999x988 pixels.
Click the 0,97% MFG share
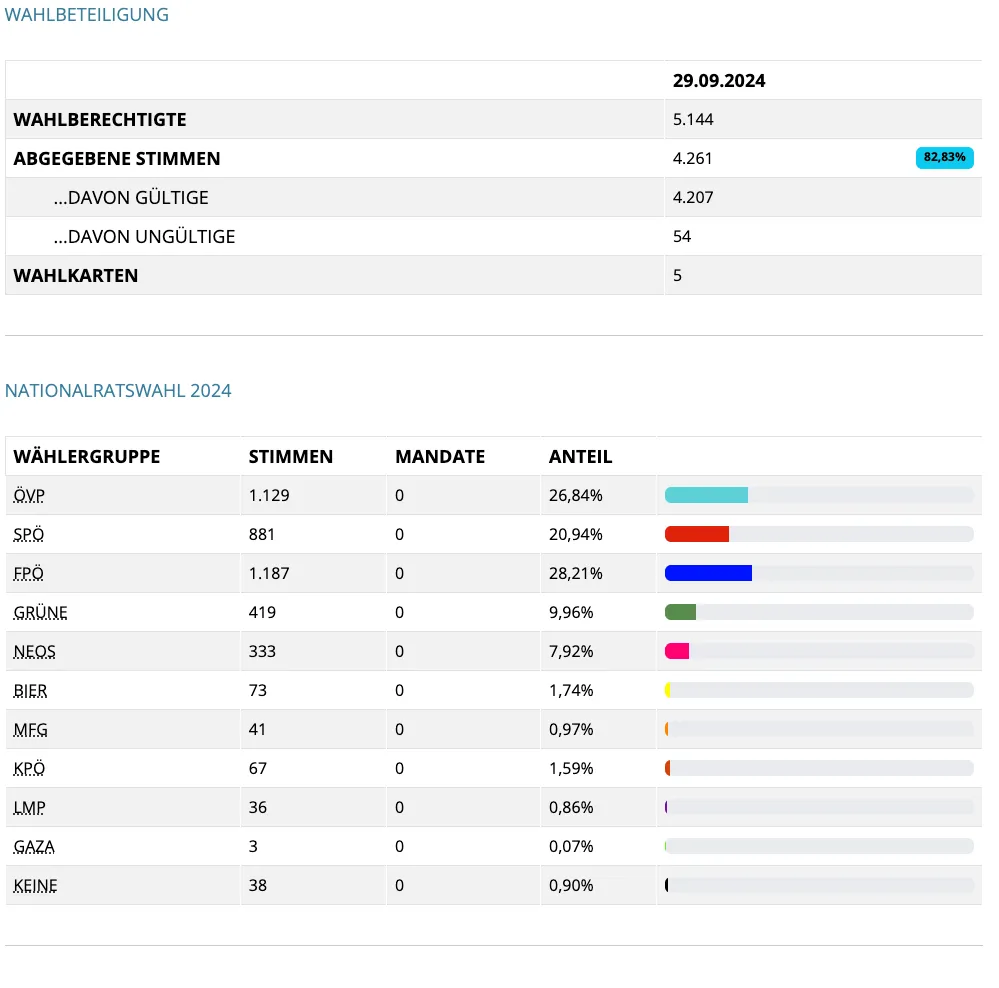(571, 729)
